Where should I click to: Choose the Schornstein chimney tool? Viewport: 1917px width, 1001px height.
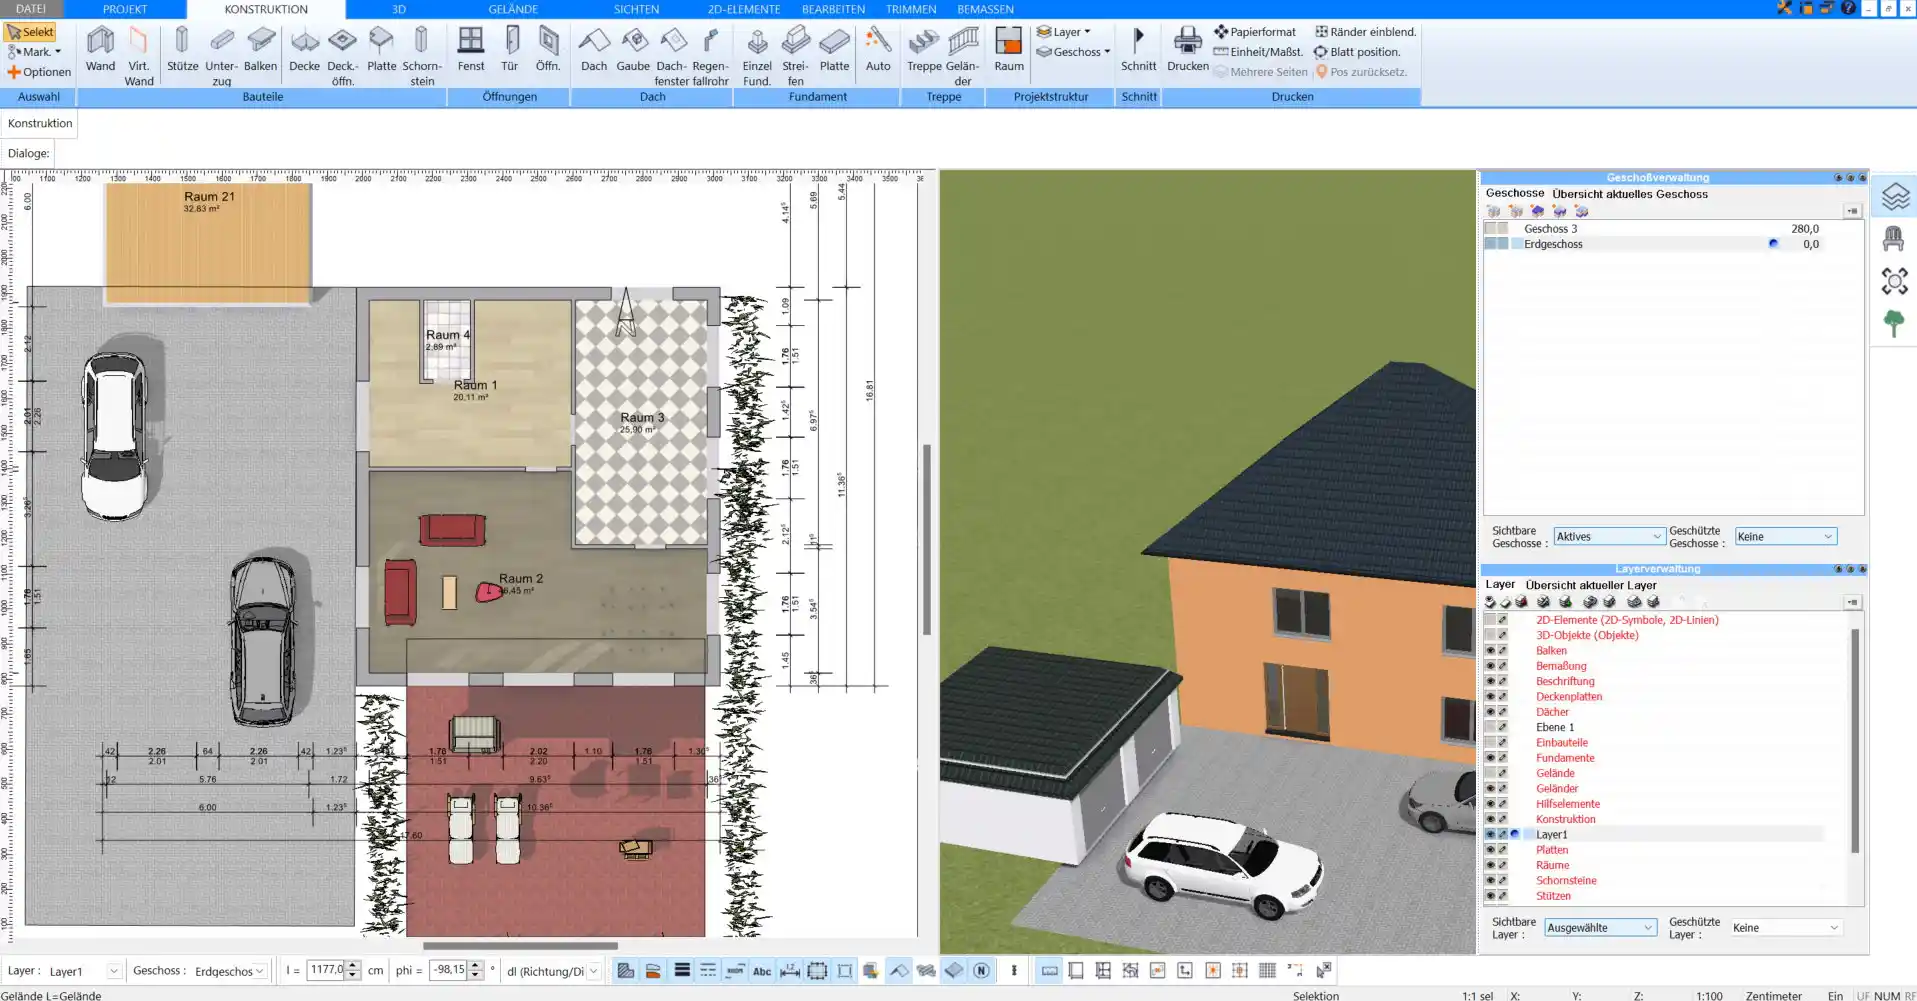pyautogui.click(x=422, y=56)
